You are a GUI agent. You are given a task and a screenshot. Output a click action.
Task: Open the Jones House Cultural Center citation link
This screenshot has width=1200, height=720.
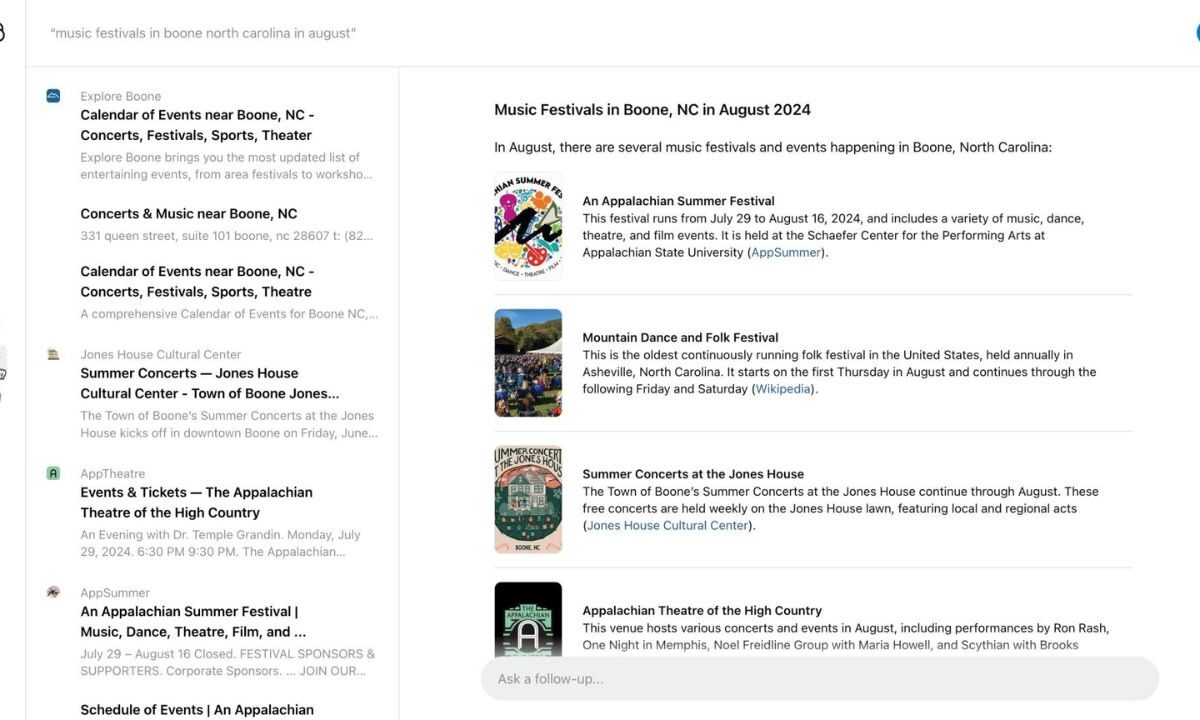pyautogui.click(x=667, y=526)
